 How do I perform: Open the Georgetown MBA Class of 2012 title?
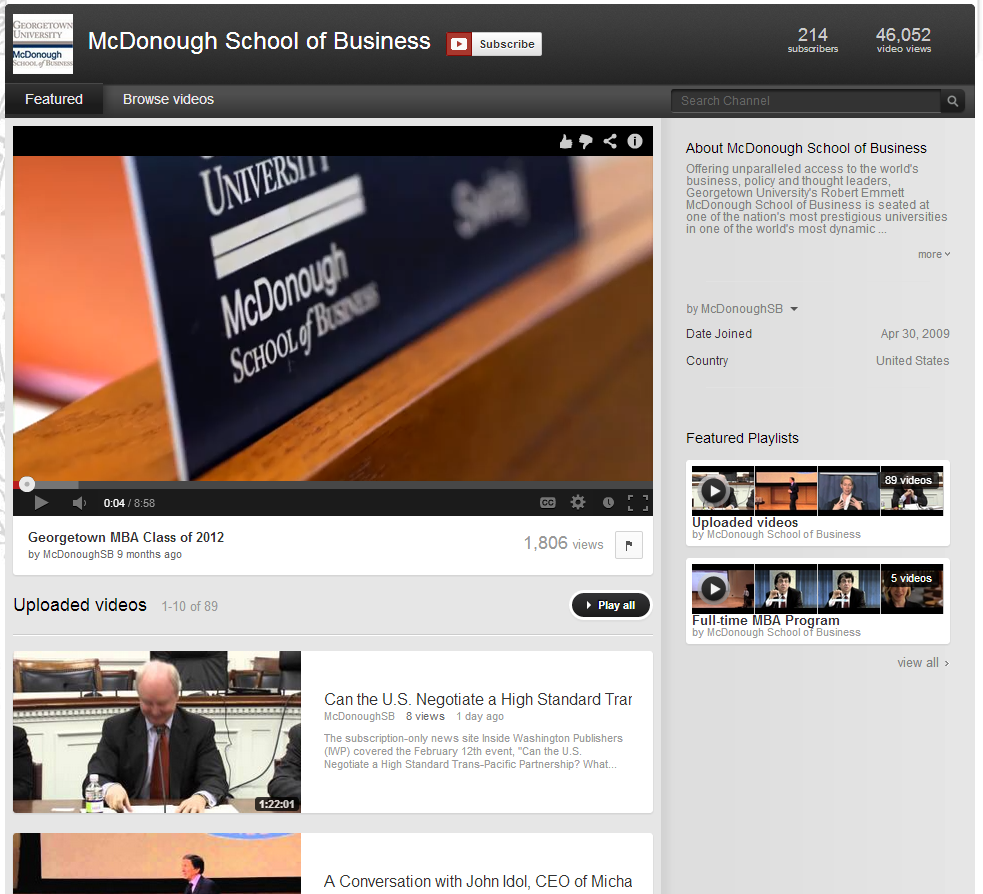click(126, 537)
